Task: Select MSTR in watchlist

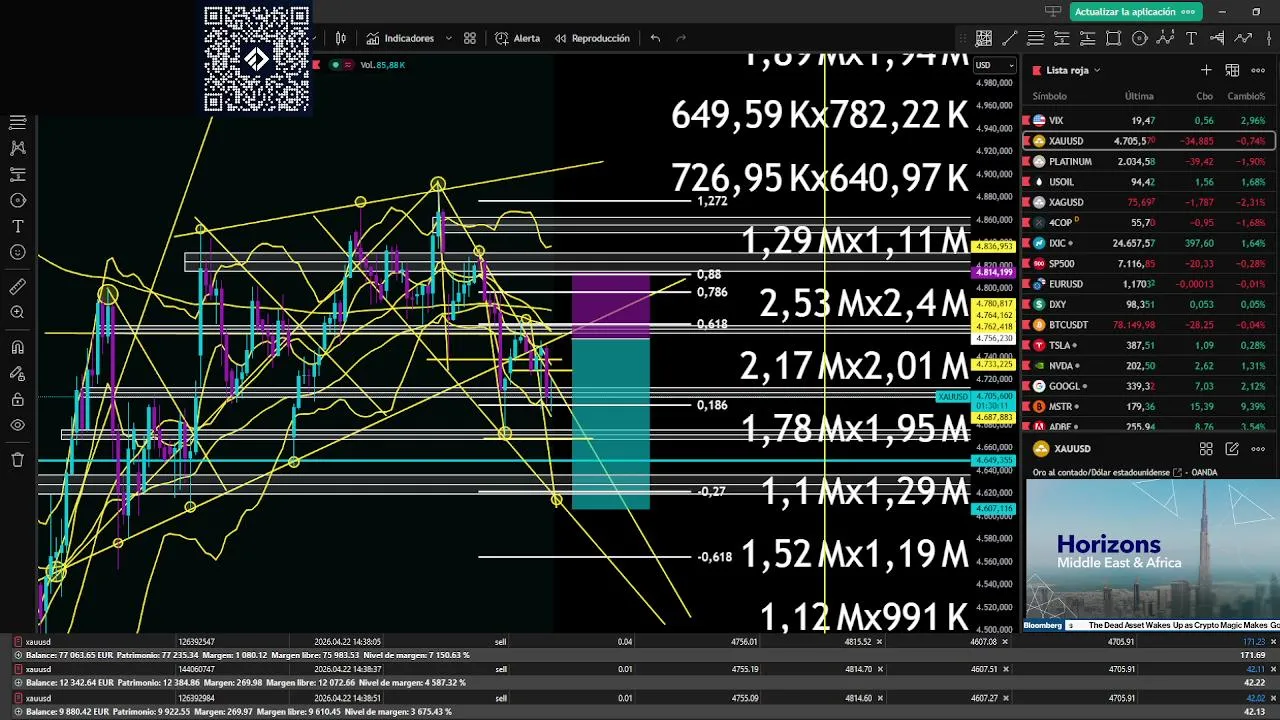Action: click(x=1148, y=407)
